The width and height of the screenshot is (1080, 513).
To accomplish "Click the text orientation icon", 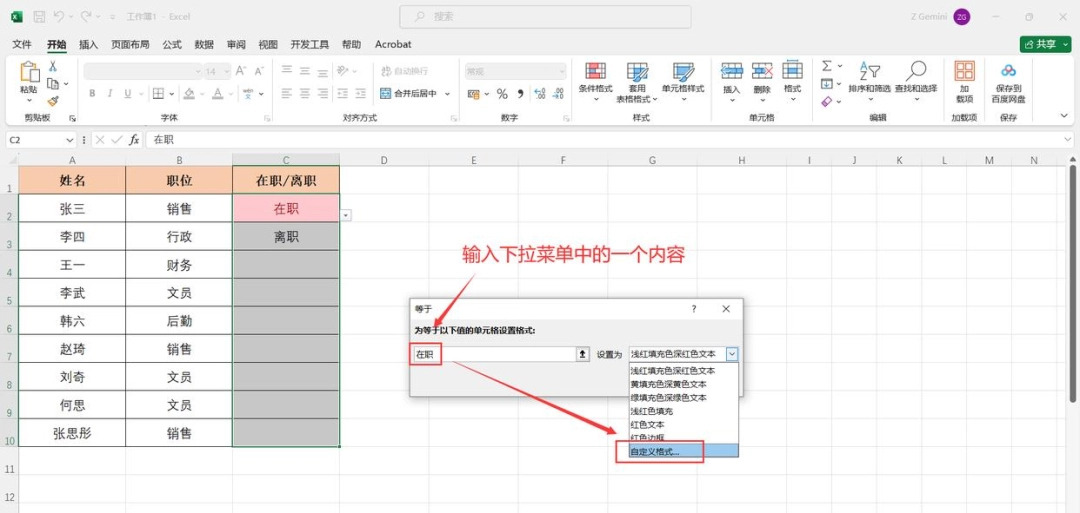I will point(342,70).
